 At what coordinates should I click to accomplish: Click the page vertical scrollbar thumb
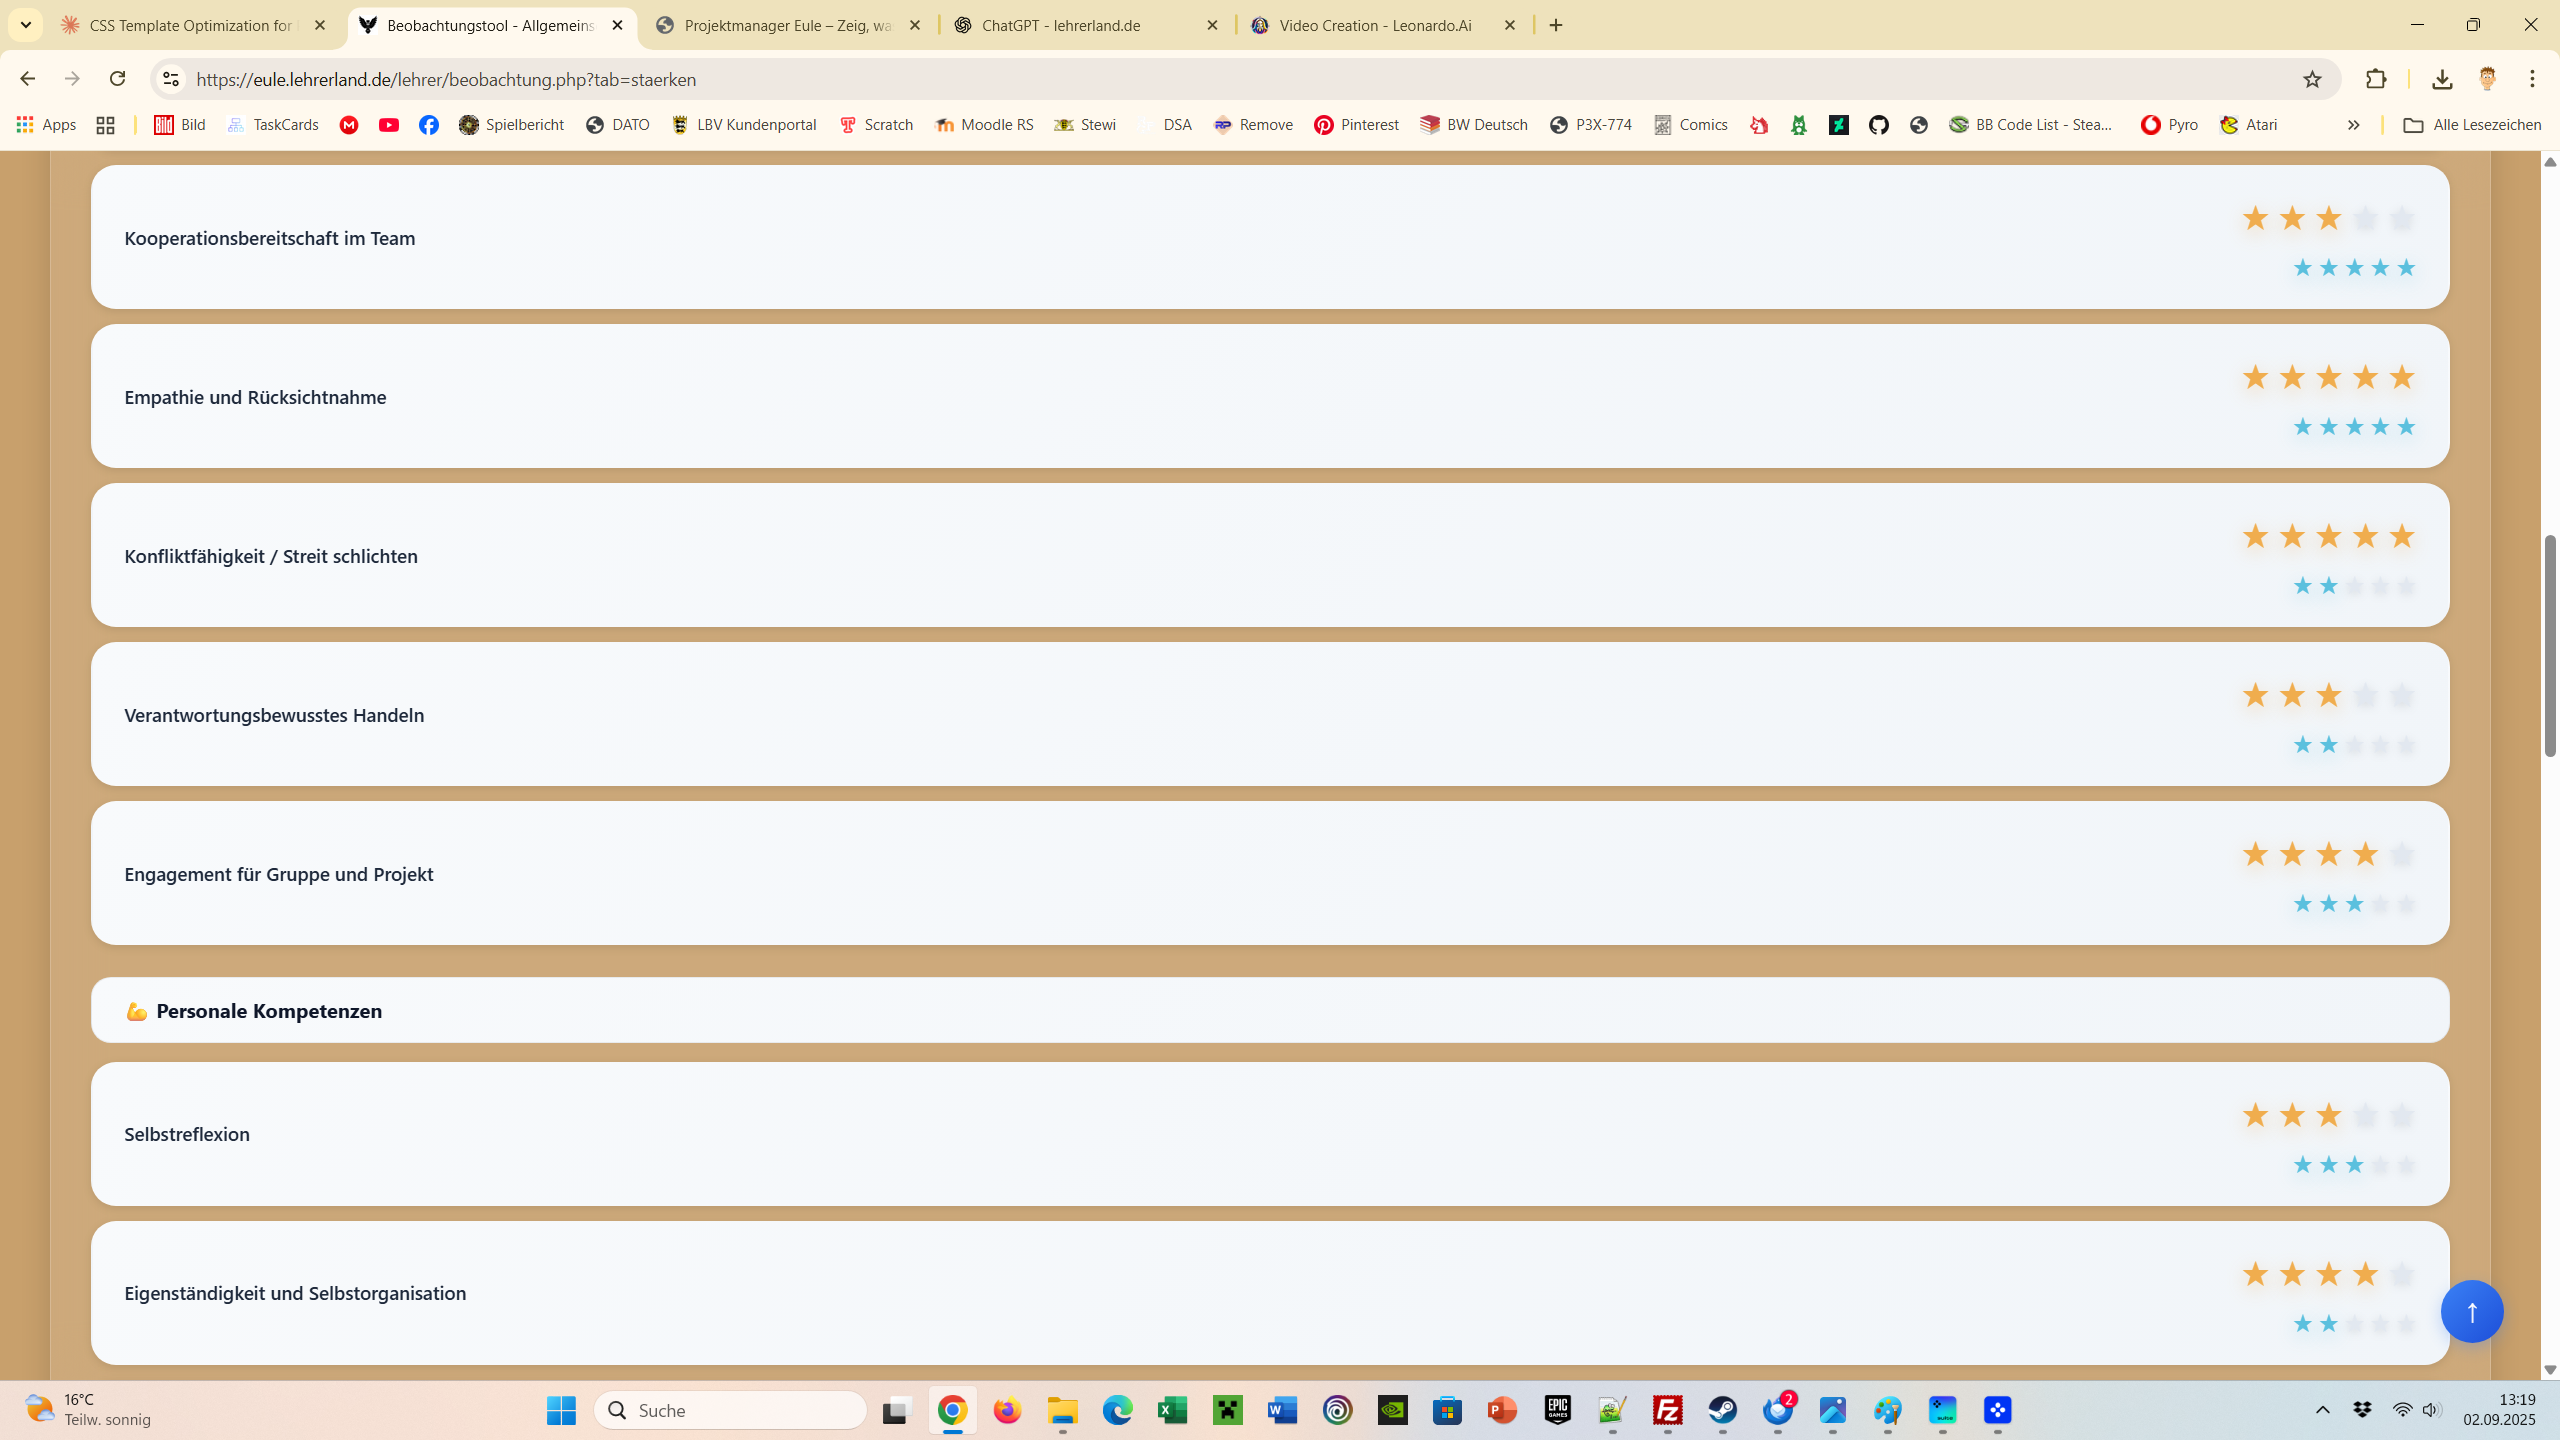[x=2549, y=645]
